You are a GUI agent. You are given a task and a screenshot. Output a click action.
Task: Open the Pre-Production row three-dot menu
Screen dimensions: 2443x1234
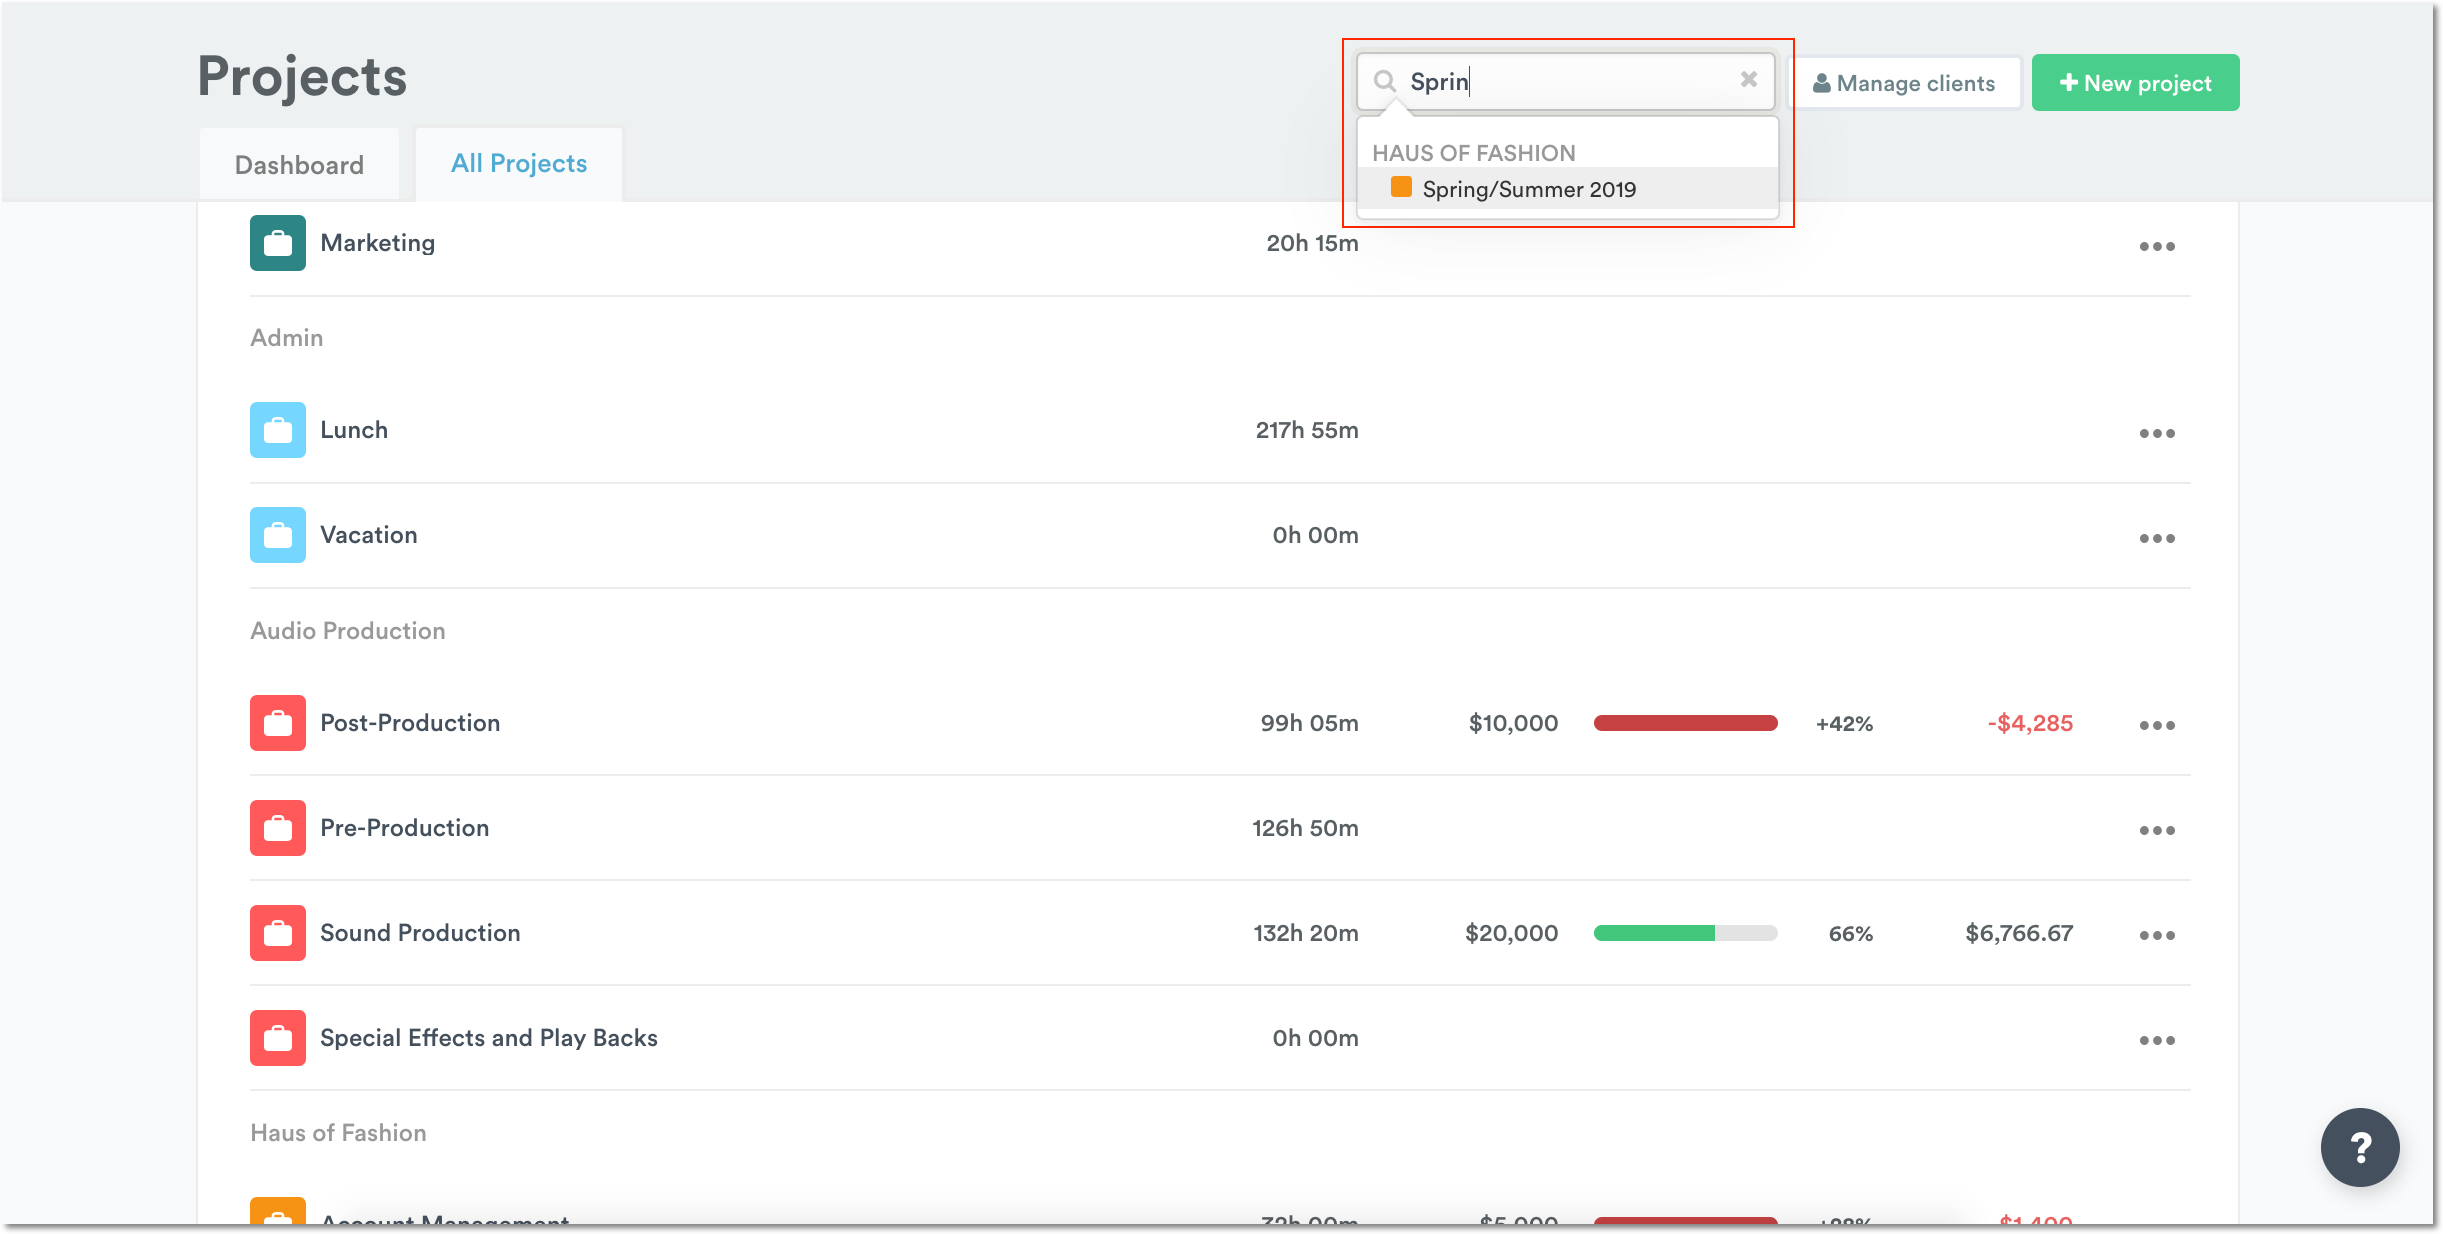click(2156, 830)
